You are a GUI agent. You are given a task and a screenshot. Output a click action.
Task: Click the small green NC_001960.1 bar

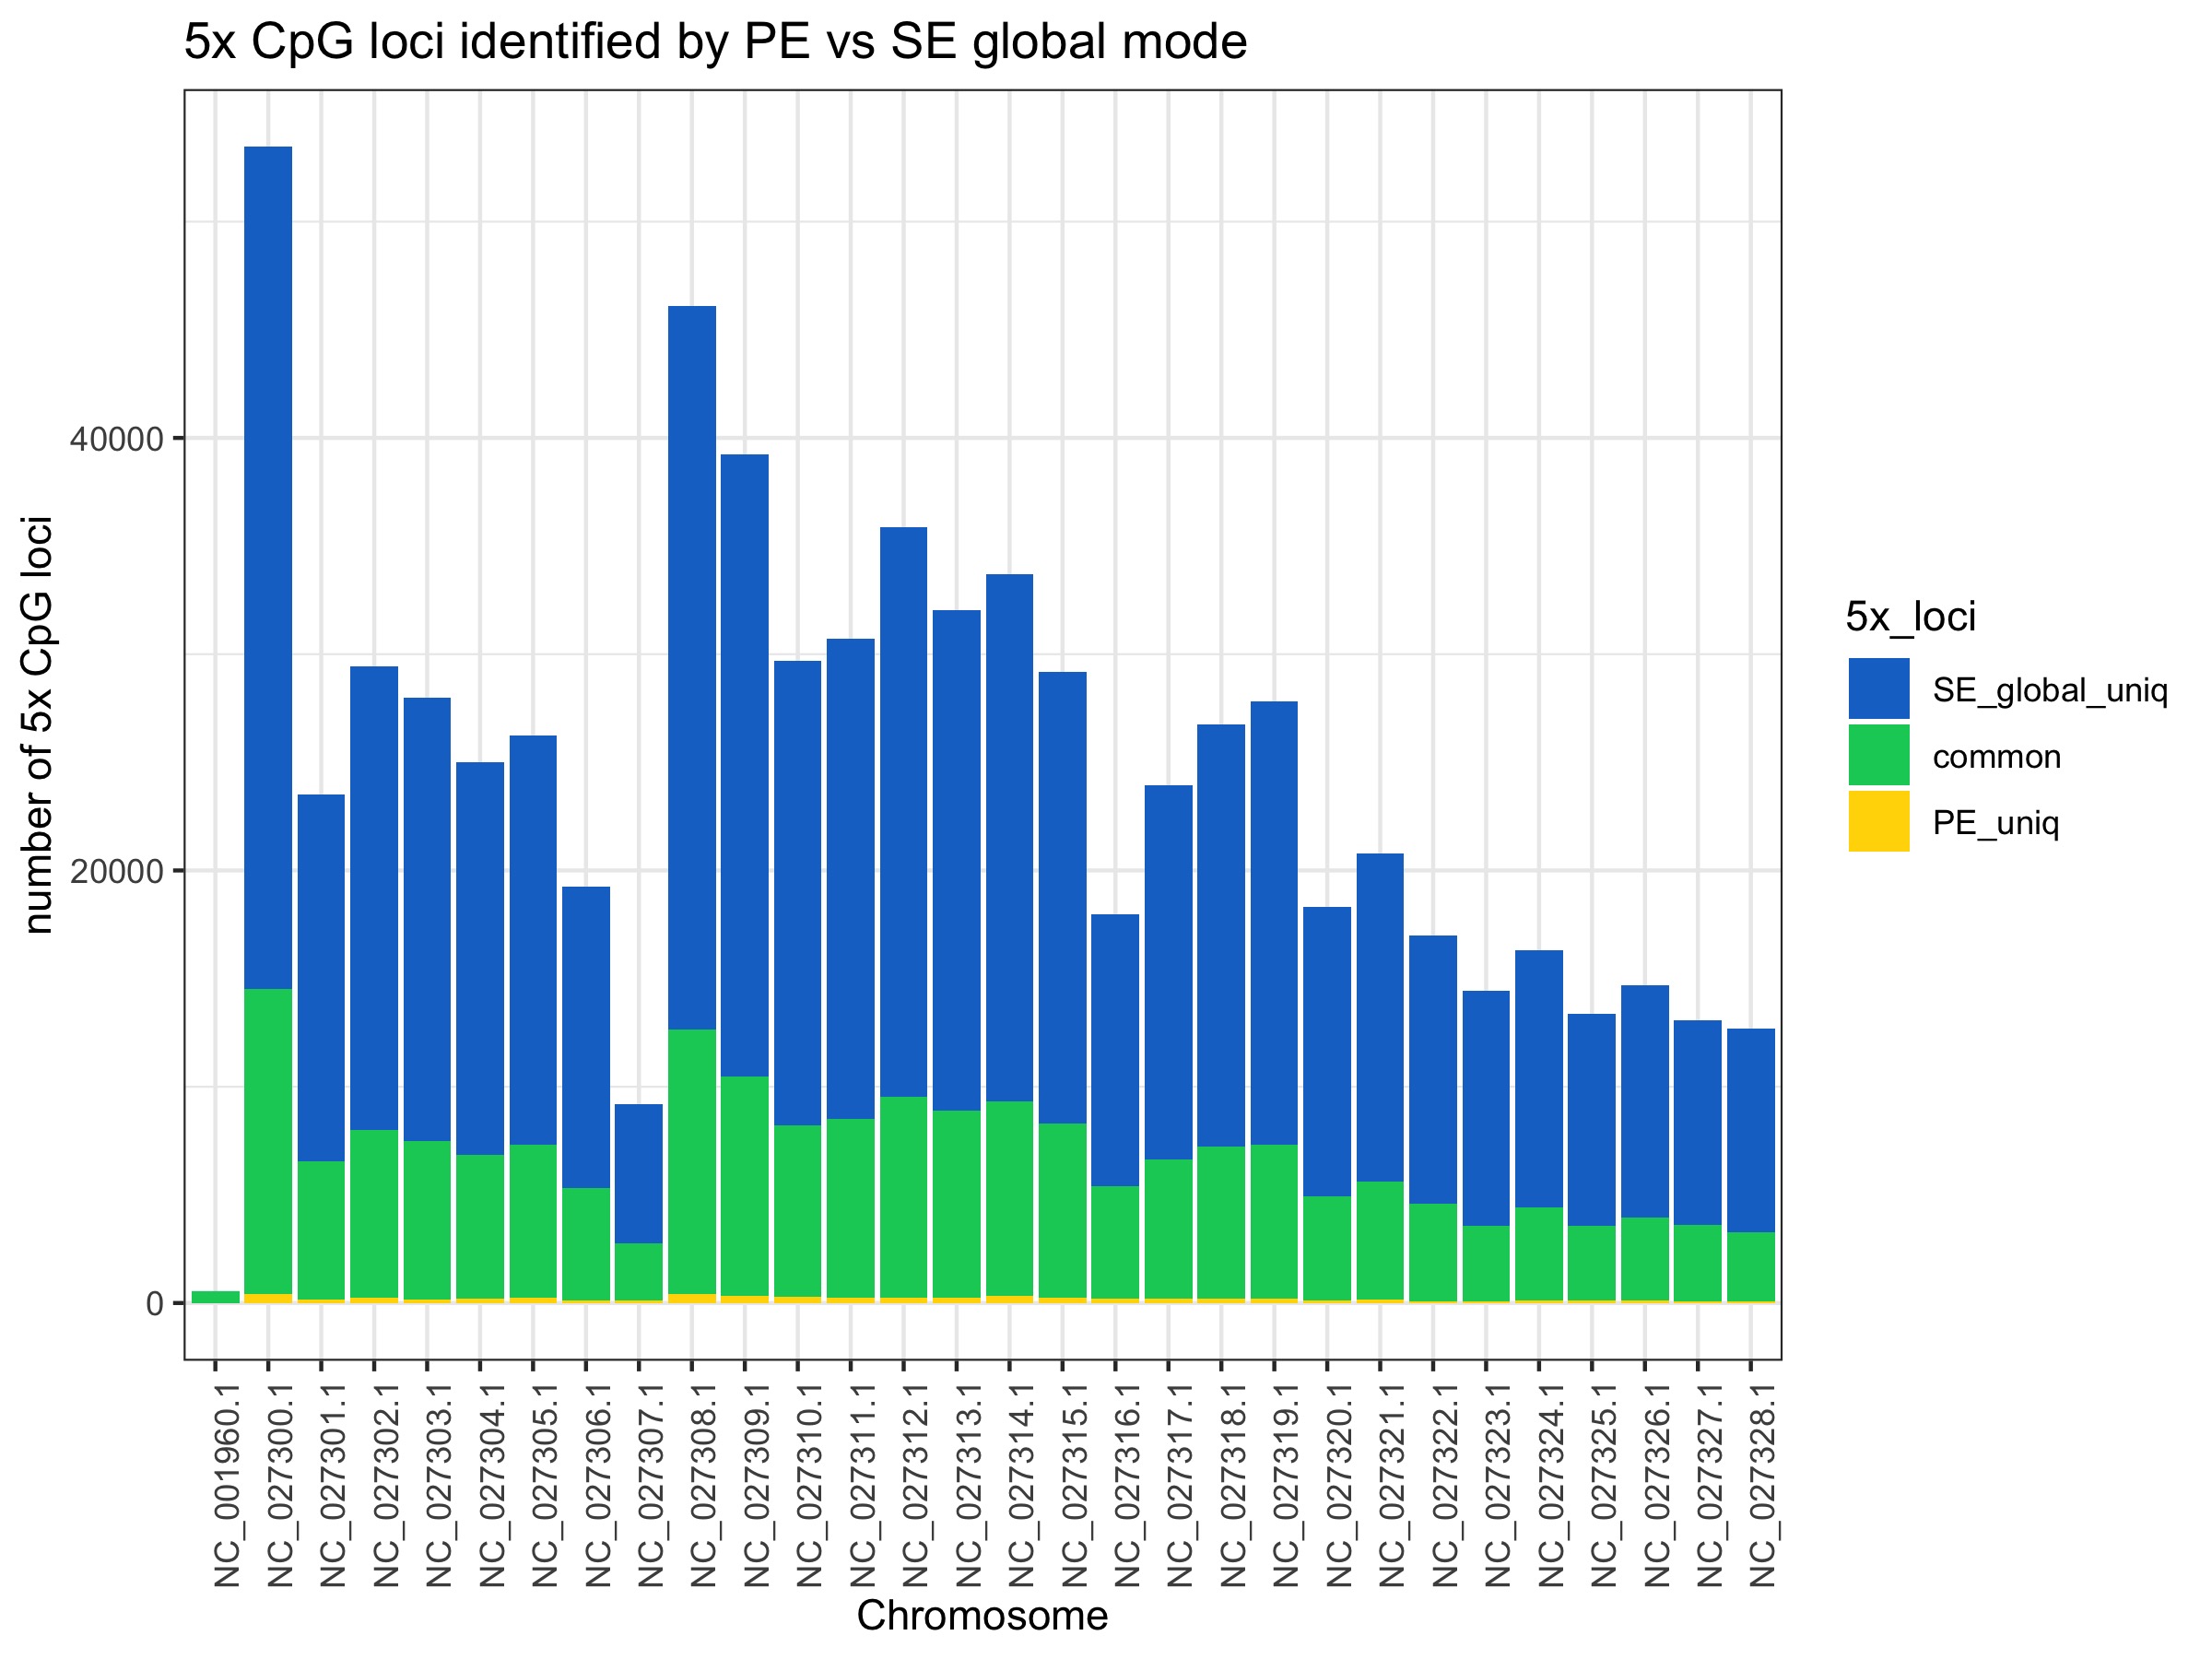pyautogui.click(x=215, y=1297)
